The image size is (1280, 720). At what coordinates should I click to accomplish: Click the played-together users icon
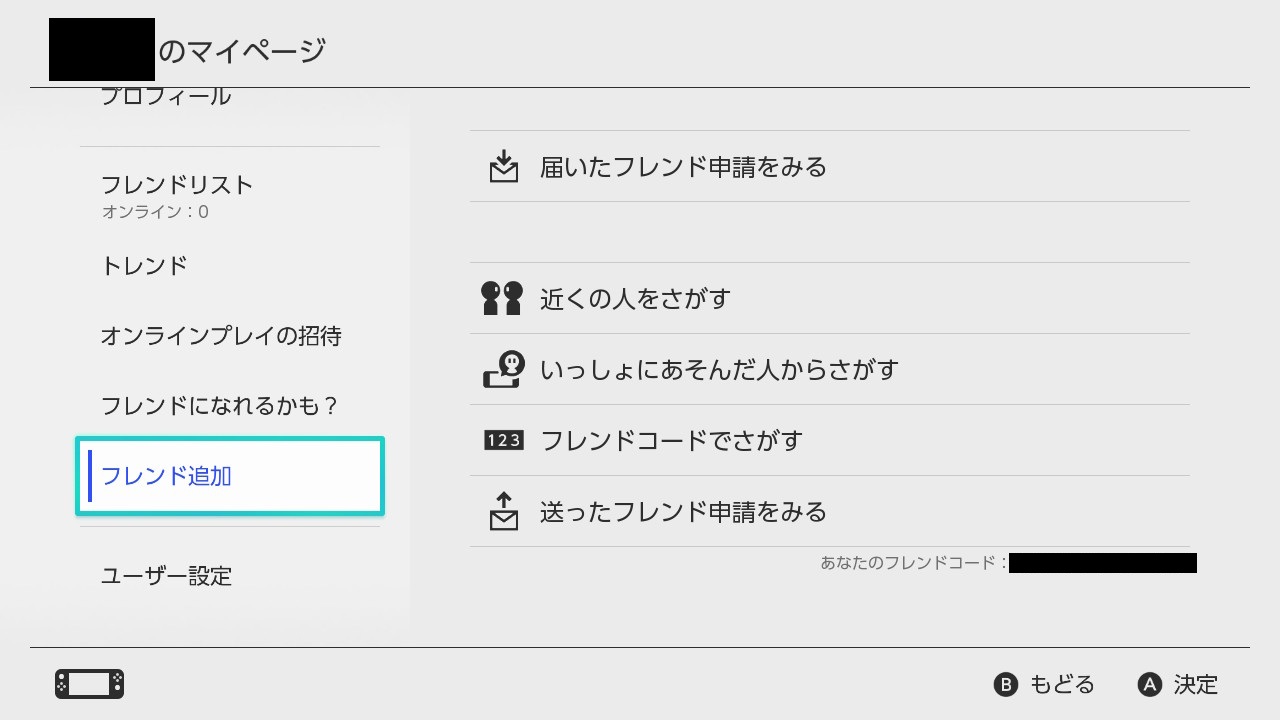(x=503, y=369)
